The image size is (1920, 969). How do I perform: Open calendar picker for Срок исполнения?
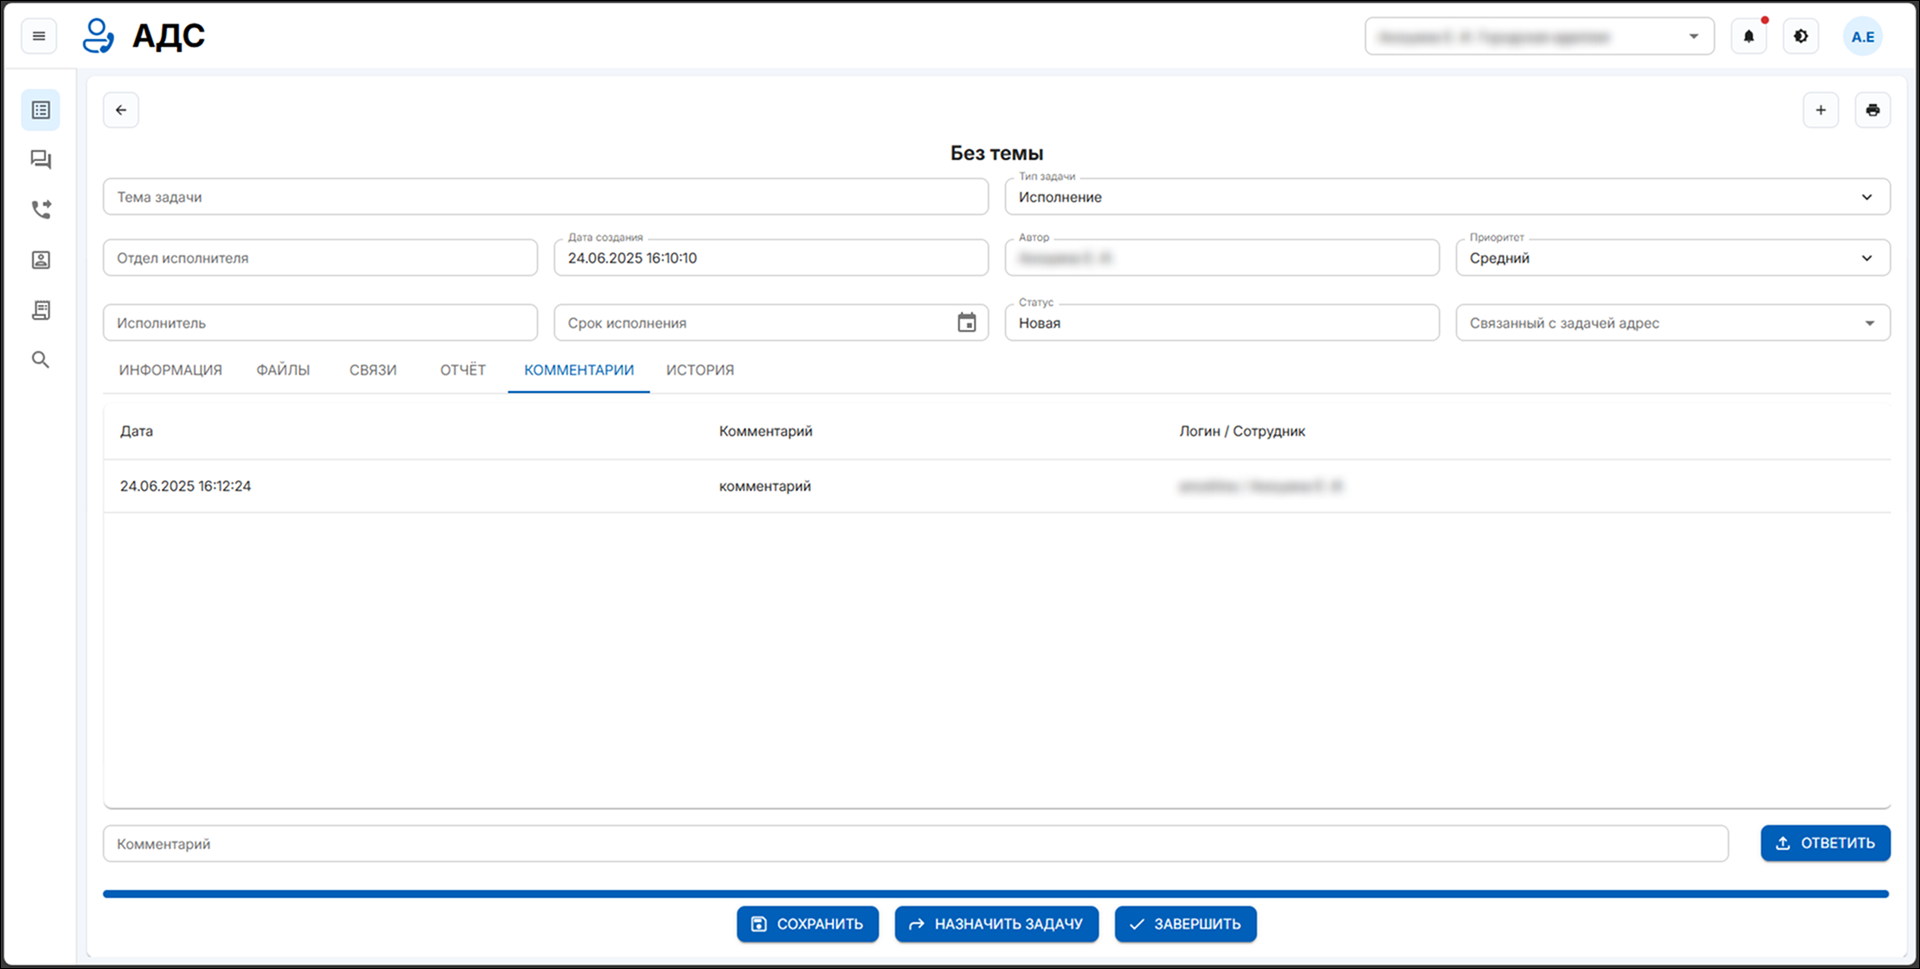coord(966,323)
